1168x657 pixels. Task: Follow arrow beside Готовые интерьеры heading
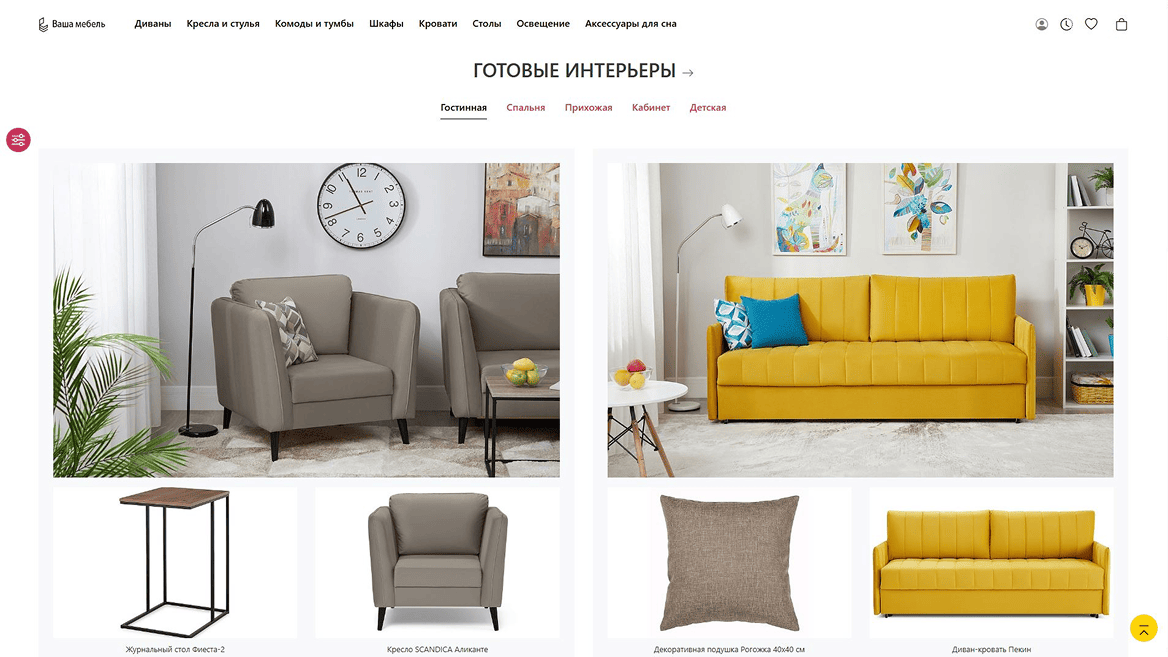coord(688,72)
